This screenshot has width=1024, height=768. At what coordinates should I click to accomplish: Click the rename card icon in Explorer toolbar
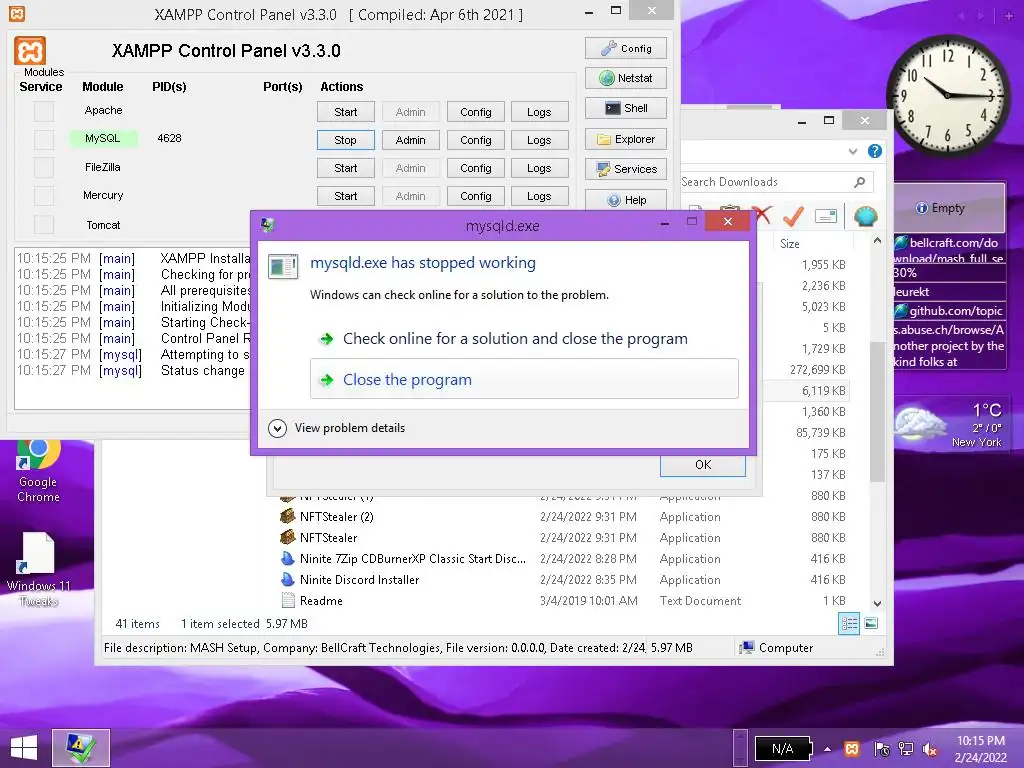[826, 216]
